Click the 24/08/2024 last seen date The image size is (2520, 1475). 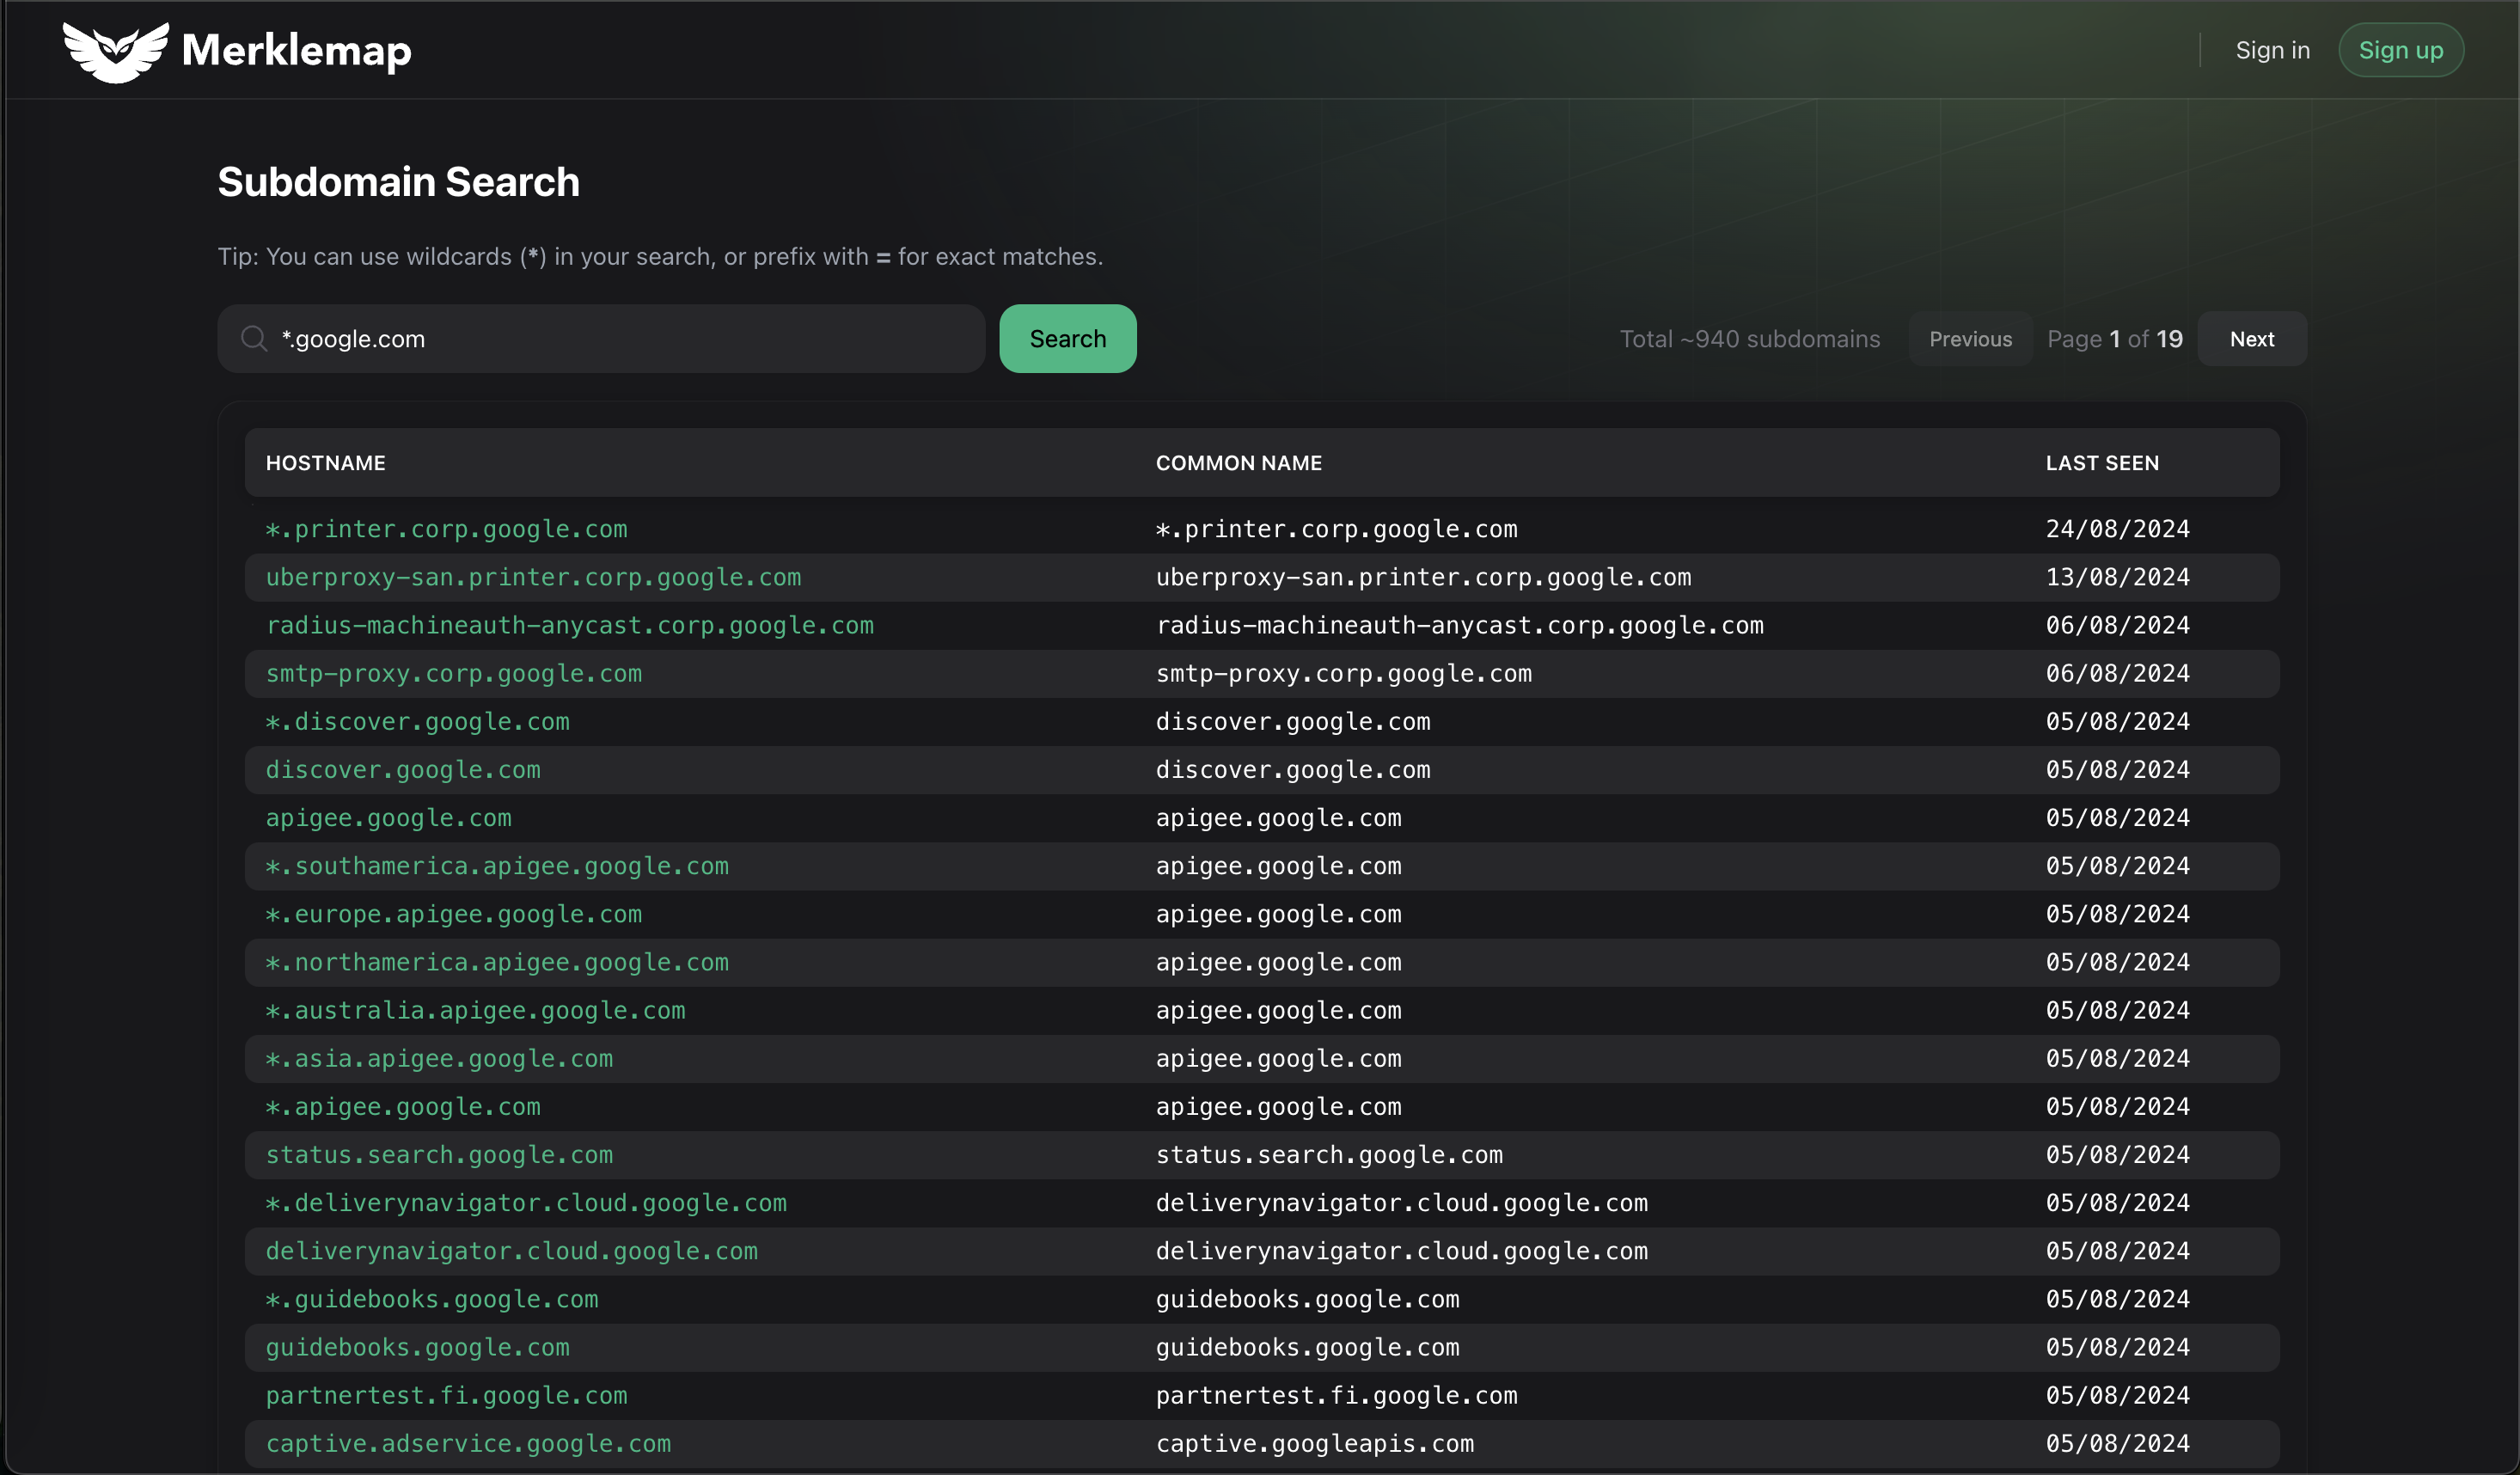click(x=2117, y=529)
